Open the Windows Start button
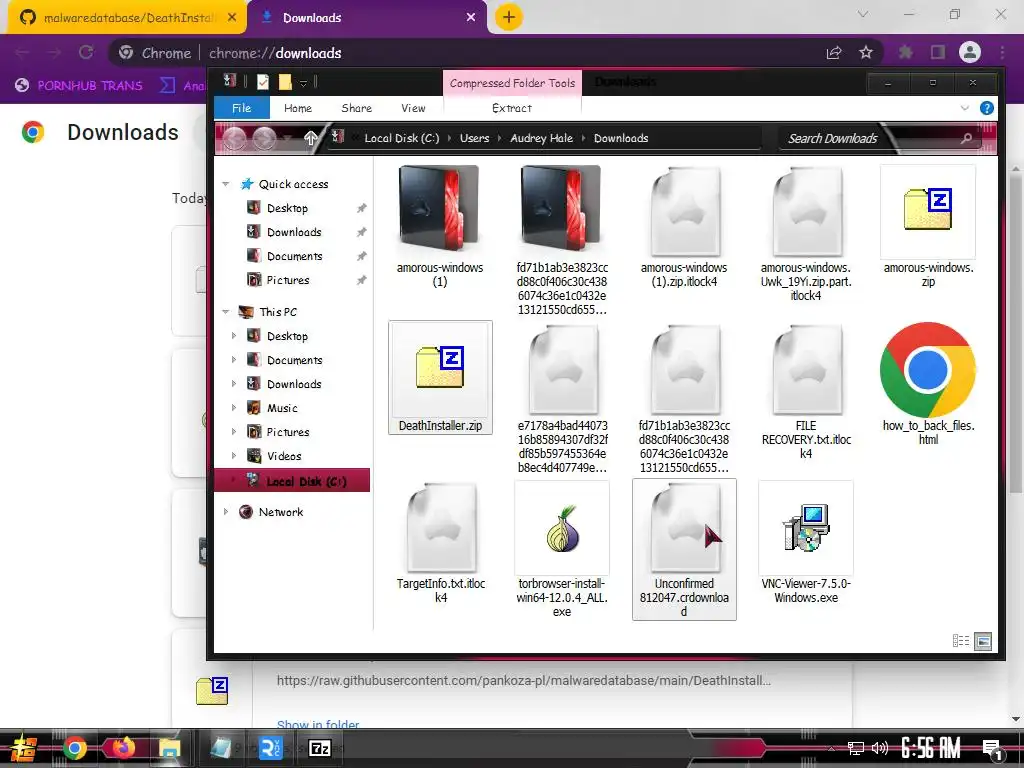The height and width of the screenshot is (768, 1024). (x=24, y=748)
